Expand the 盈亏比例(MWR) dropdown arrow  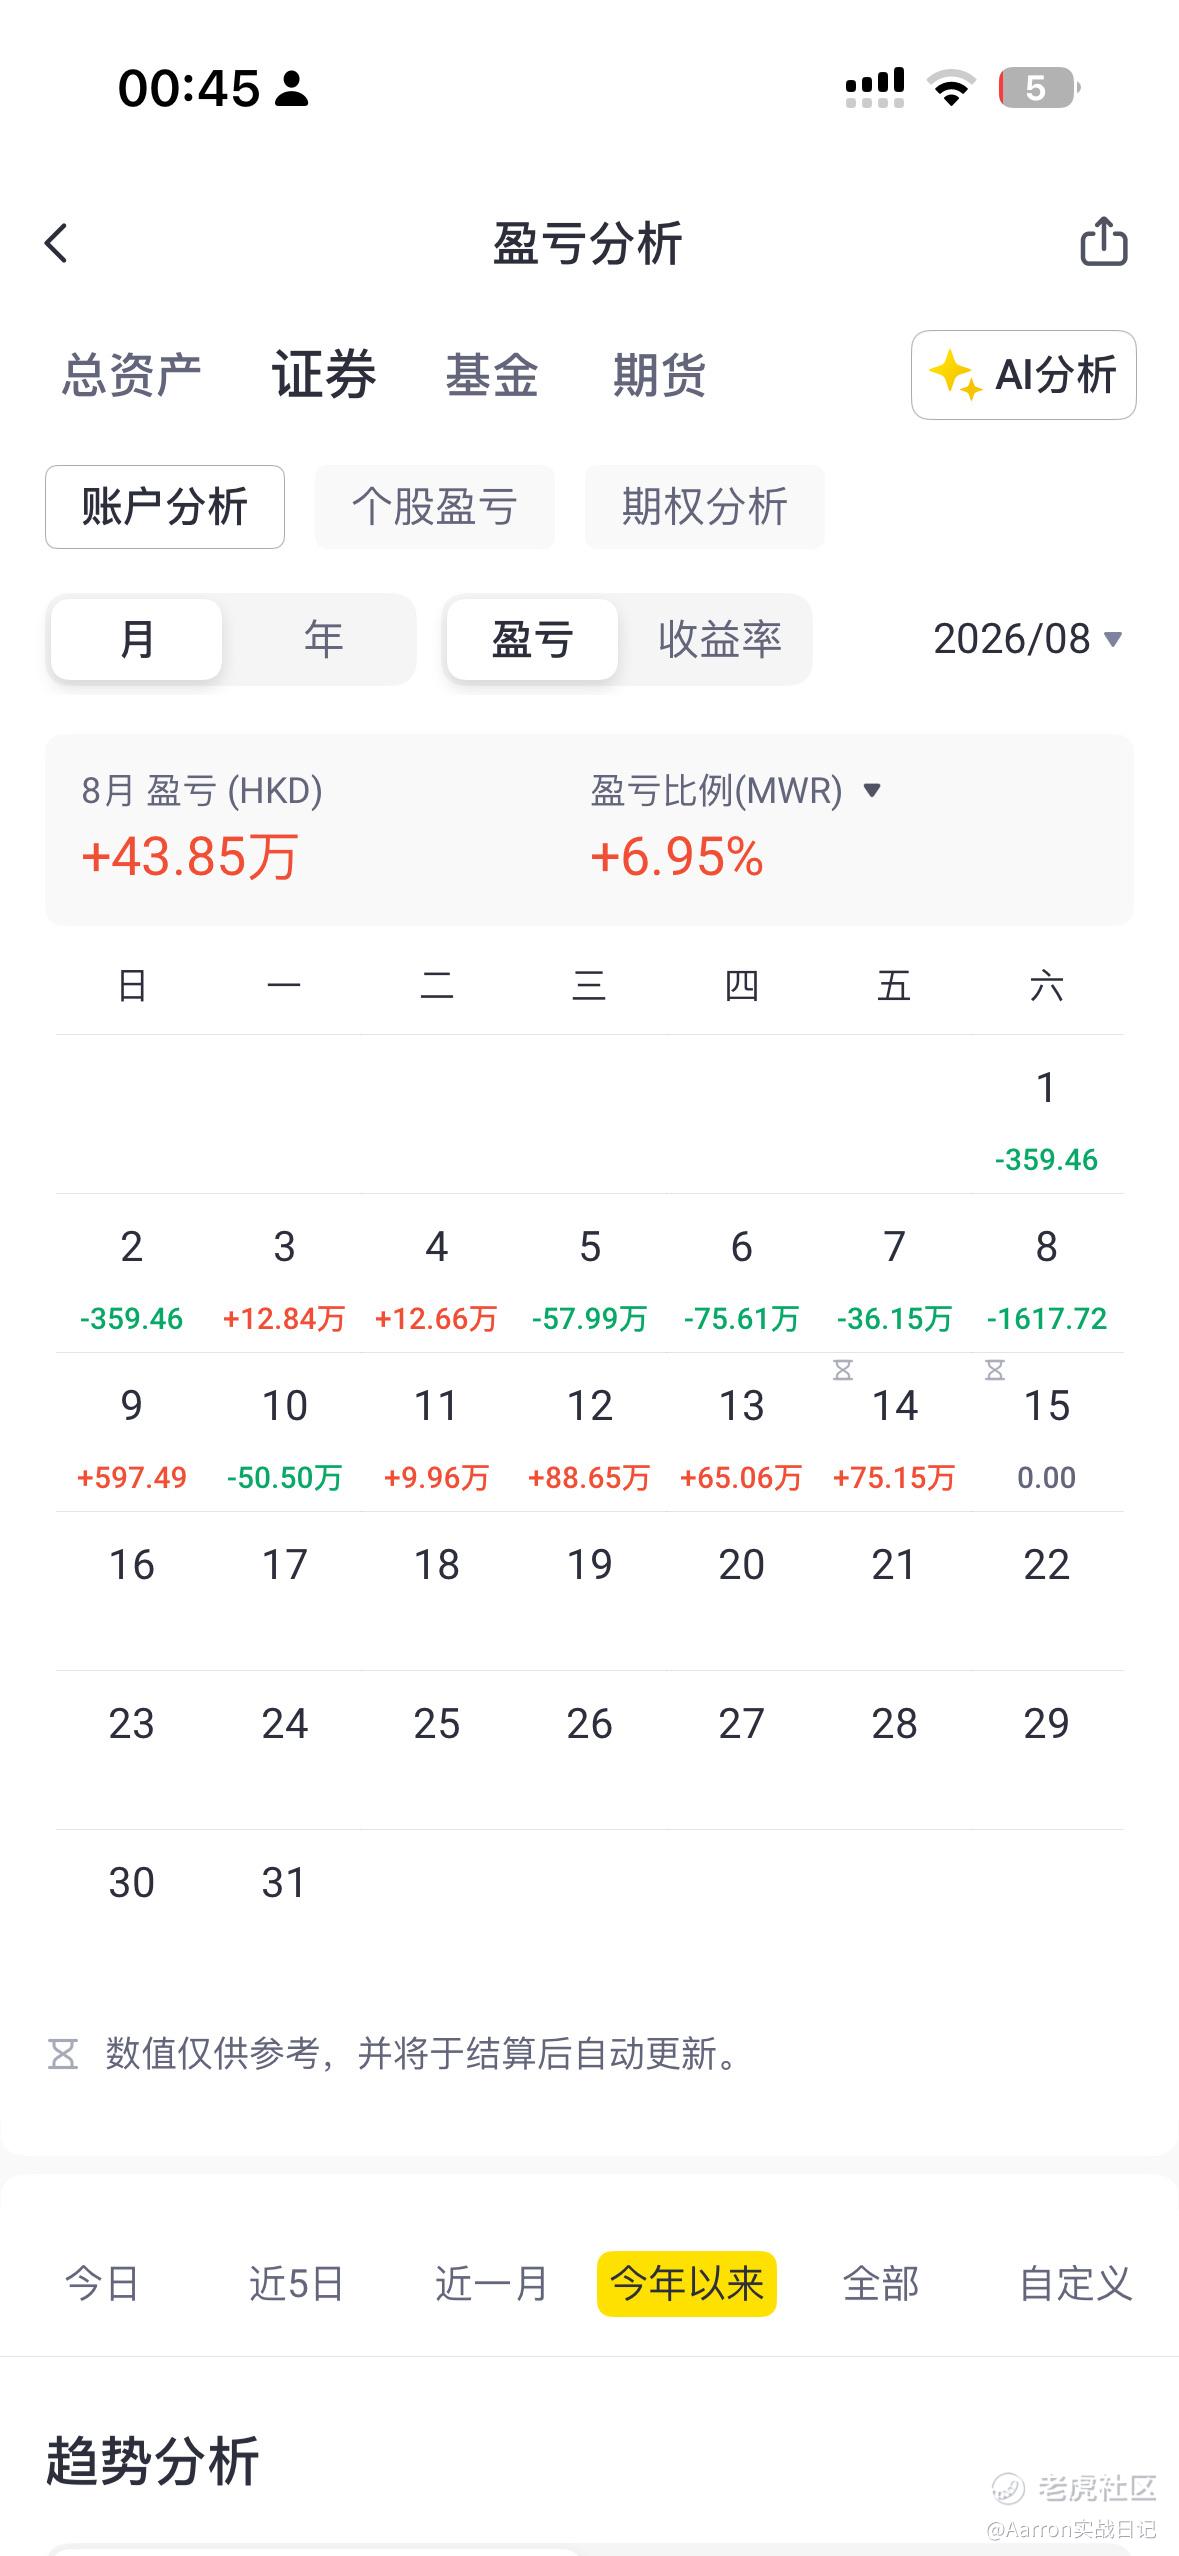[x=872, y=790]
